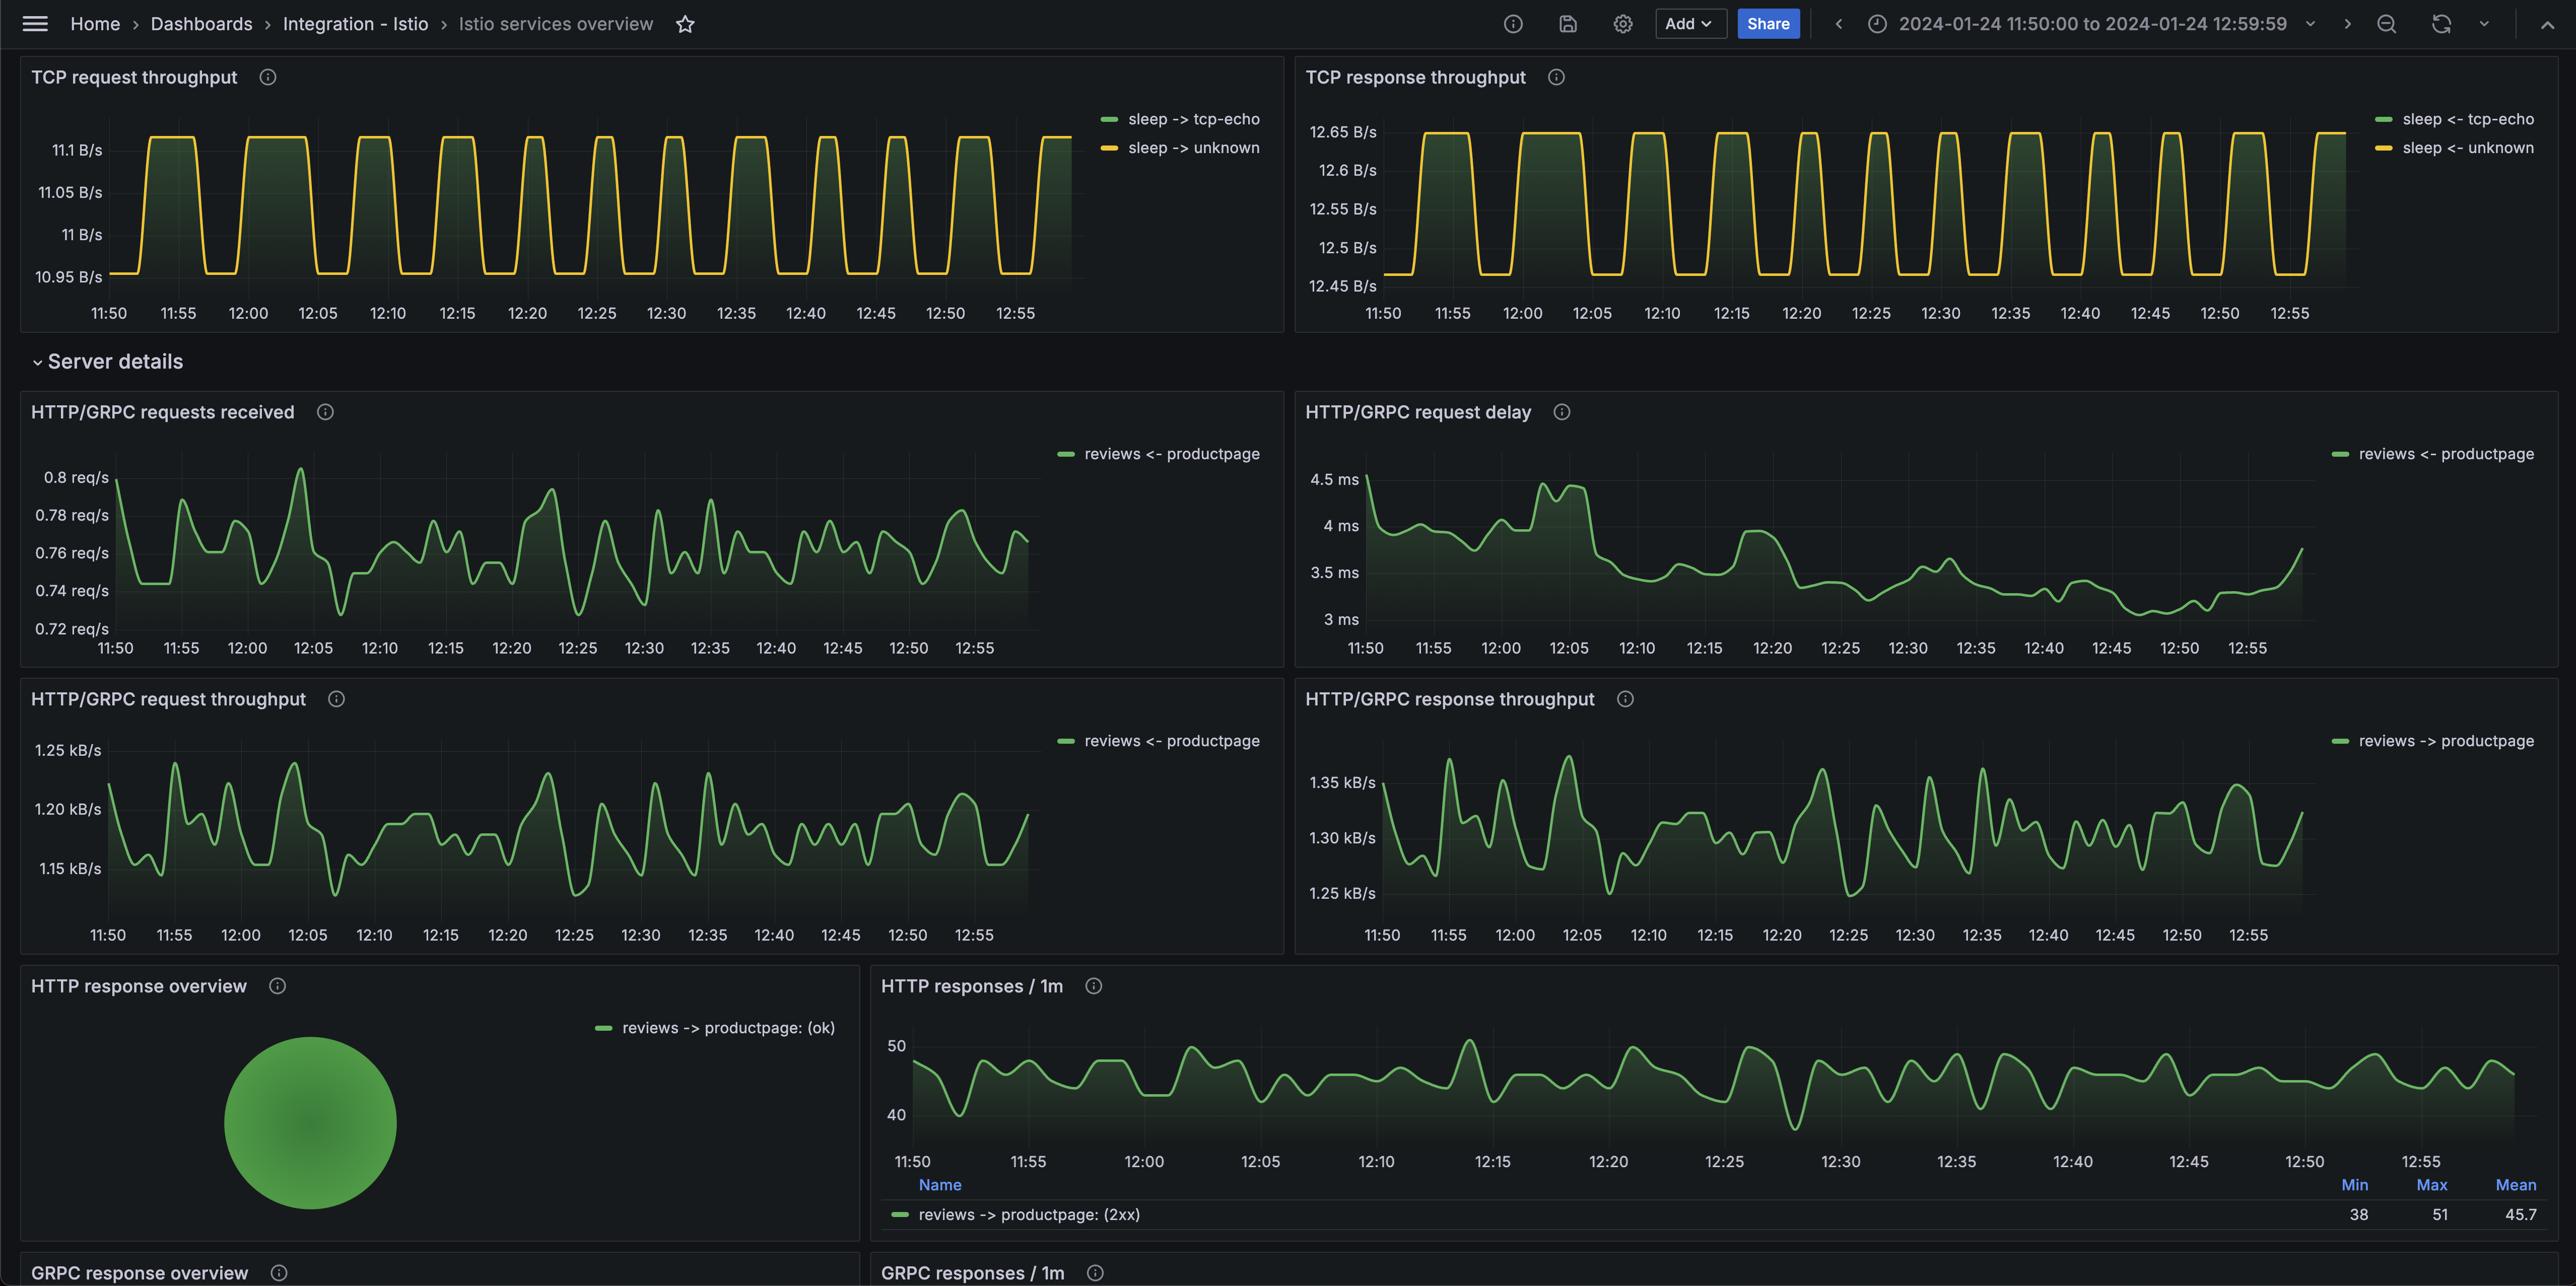Zoom out the time range
2576x1286 pixels.
2387,24
